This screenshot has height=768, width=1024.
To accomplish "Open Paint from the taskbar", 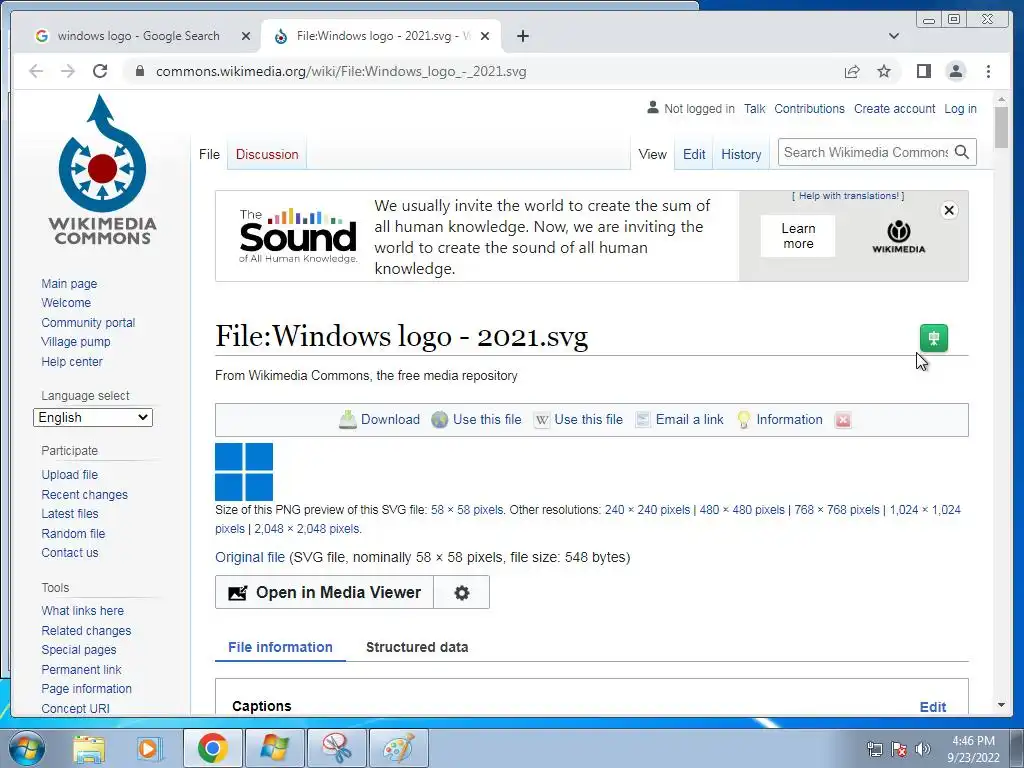I will (x=398, y=748).
